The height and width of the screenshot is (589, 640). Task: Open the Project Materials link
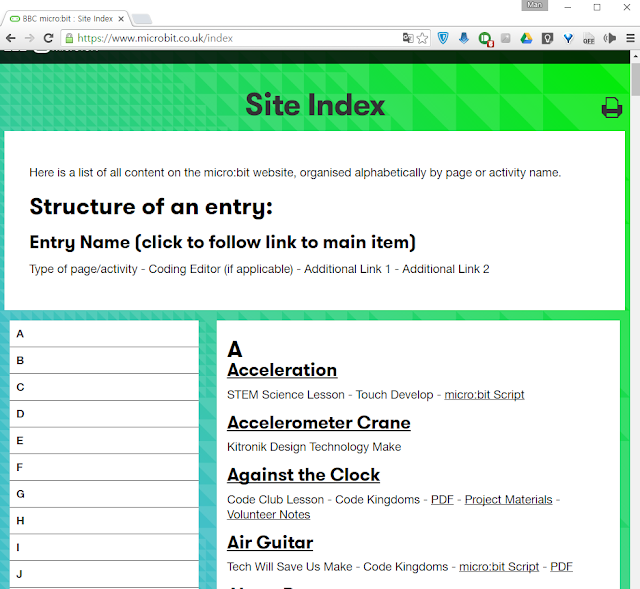(x=509, y=500)
